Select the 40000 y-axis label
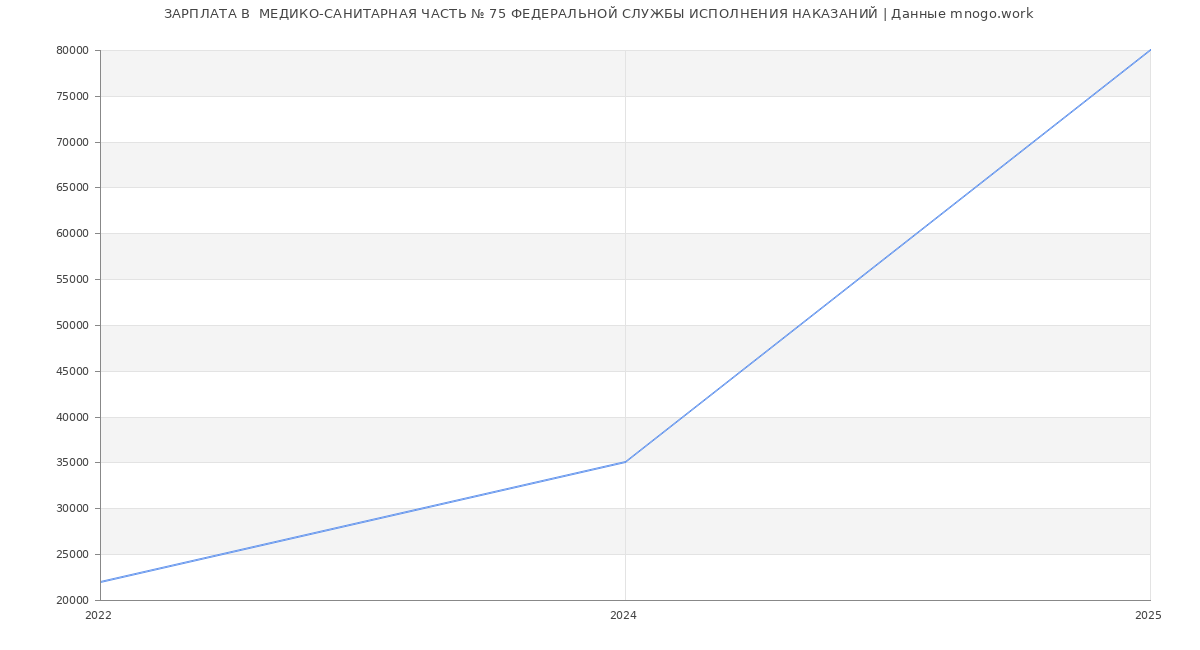 point(72,417)
